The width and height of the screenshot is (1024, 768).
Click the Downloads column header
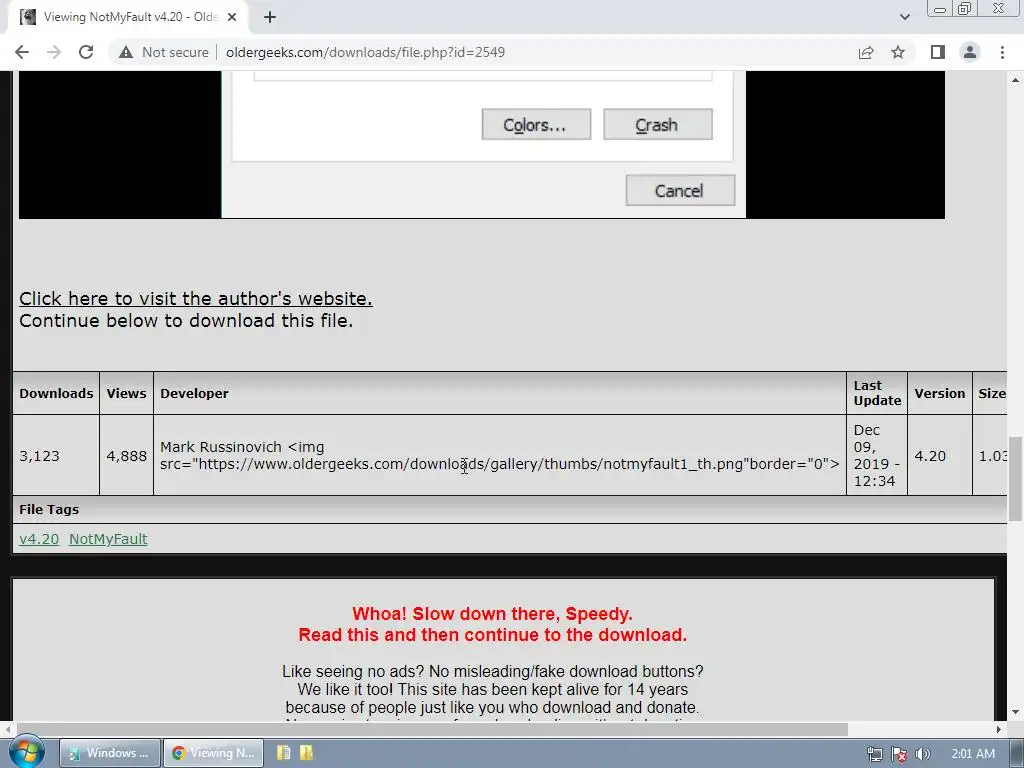[x=56, y=393]
